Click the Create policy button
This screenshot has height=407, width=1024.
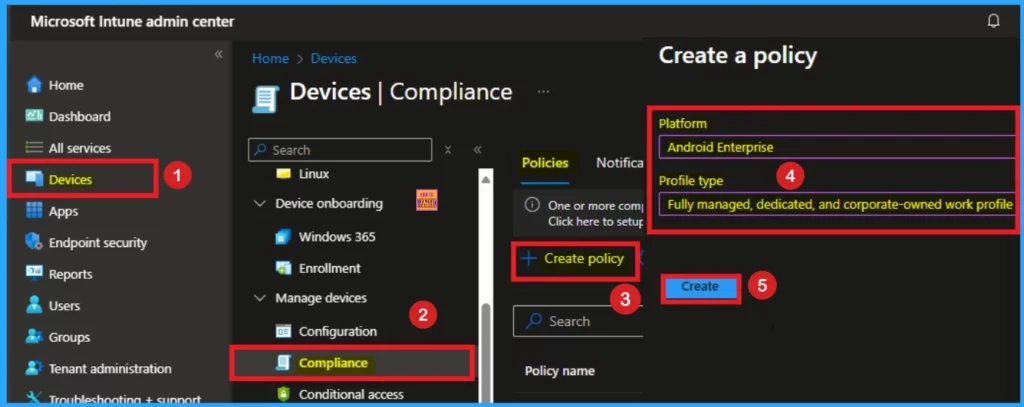[x=573, y=259]
